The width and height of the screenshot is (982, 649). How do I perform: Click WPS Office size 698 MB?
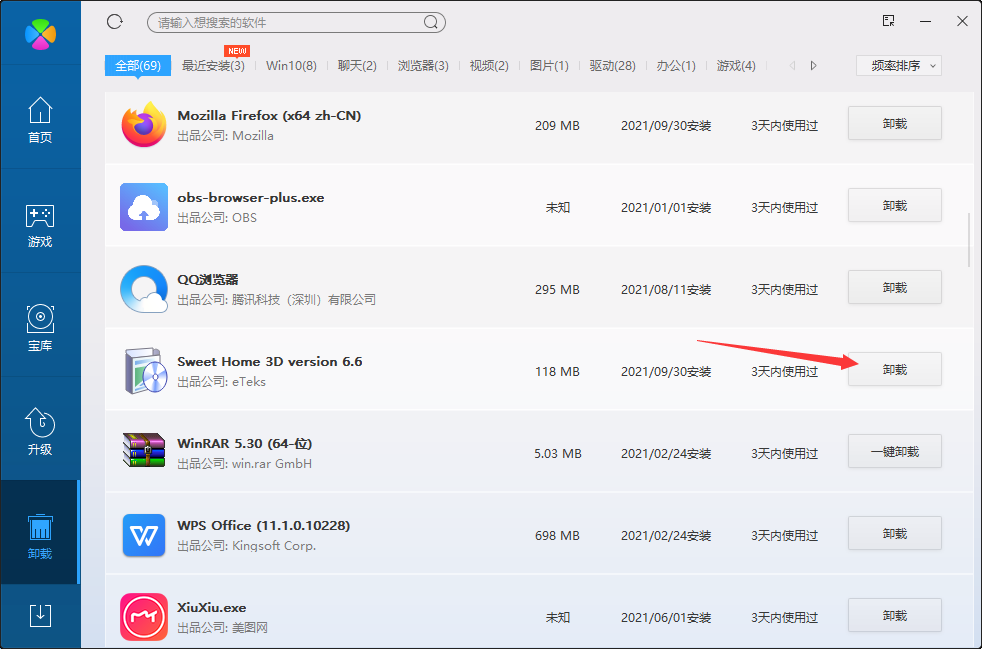coord(557,536)
